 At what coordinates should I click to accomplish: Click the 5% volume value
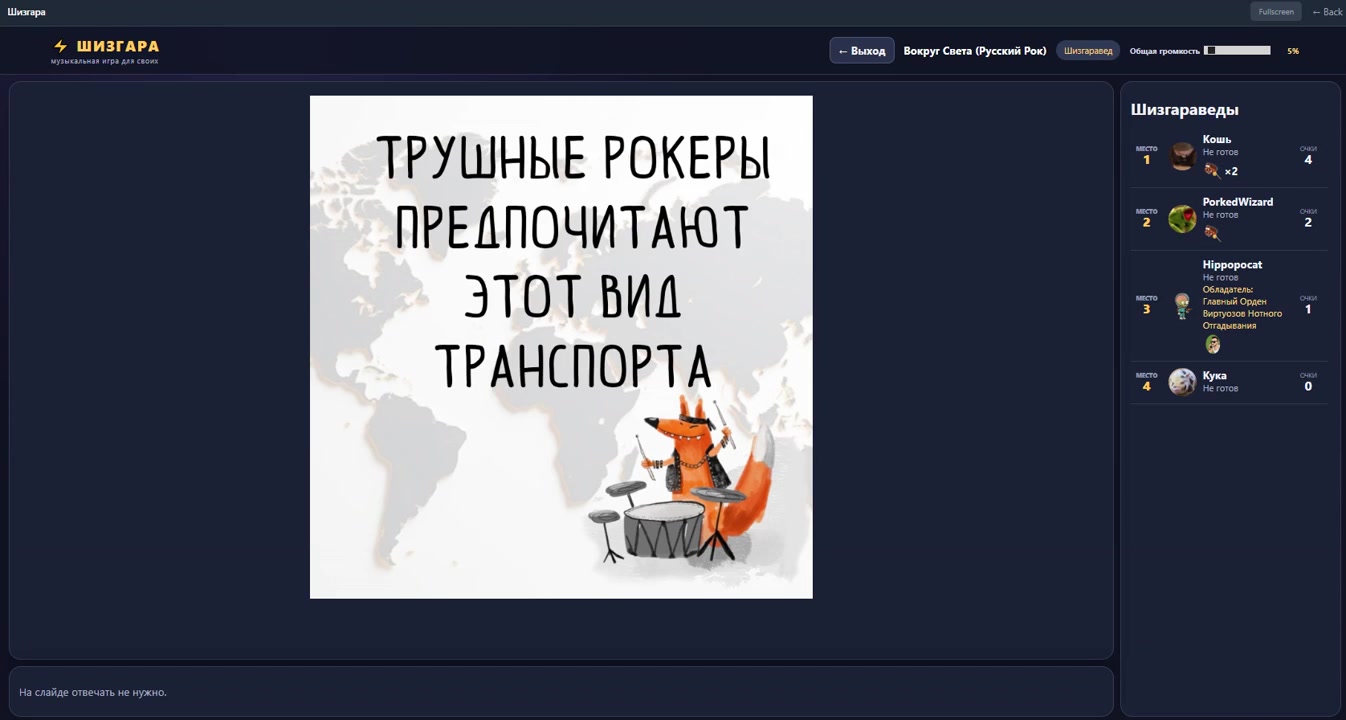click(1293, 51)
